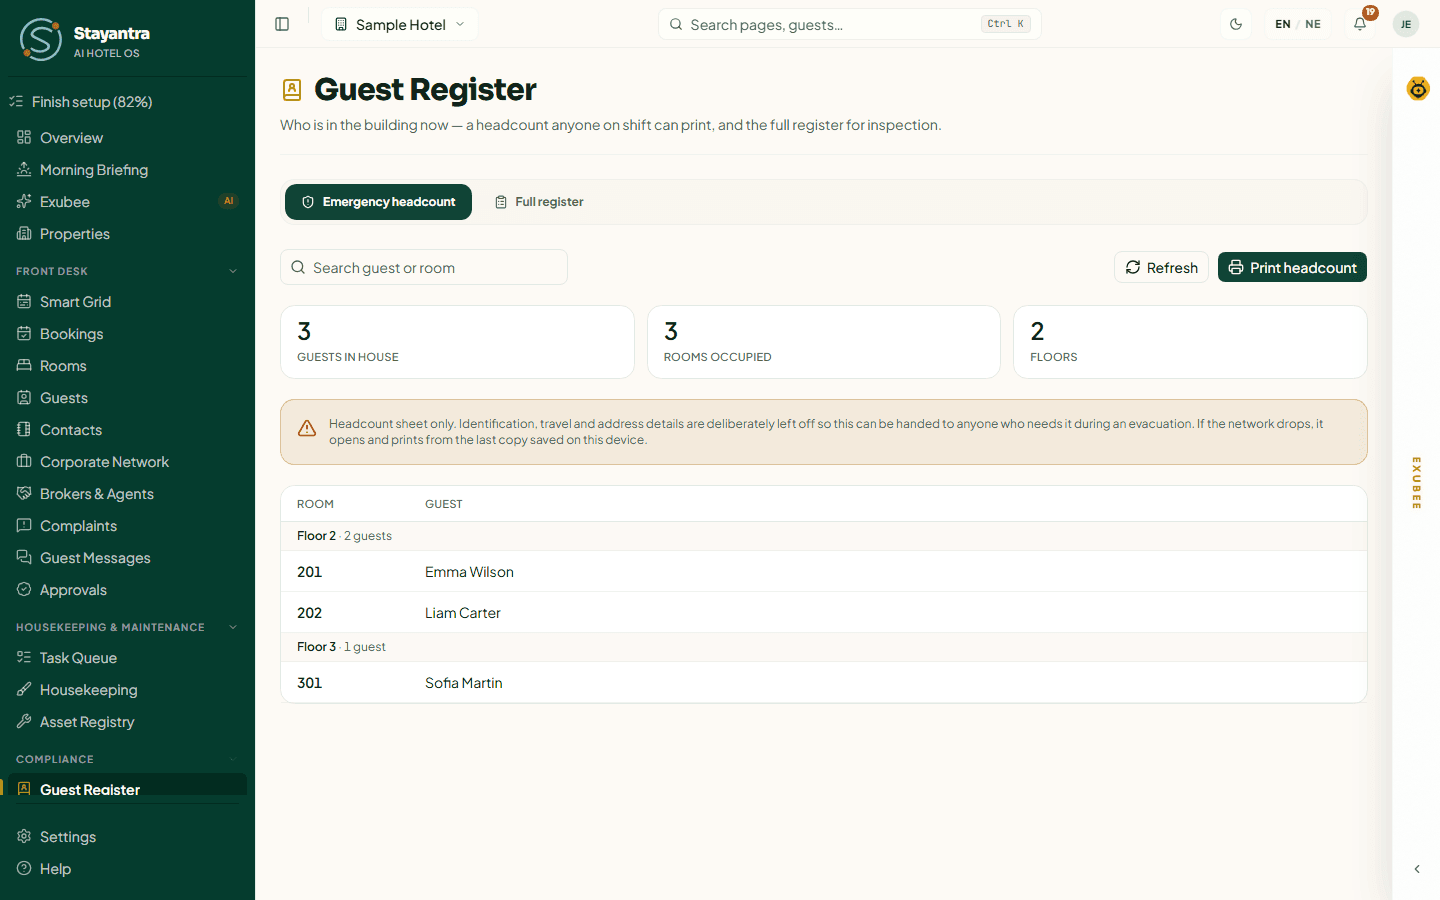Navigate to Rooms
Image resolution: width=1440 pixels, height=900 pixels.
127,366
